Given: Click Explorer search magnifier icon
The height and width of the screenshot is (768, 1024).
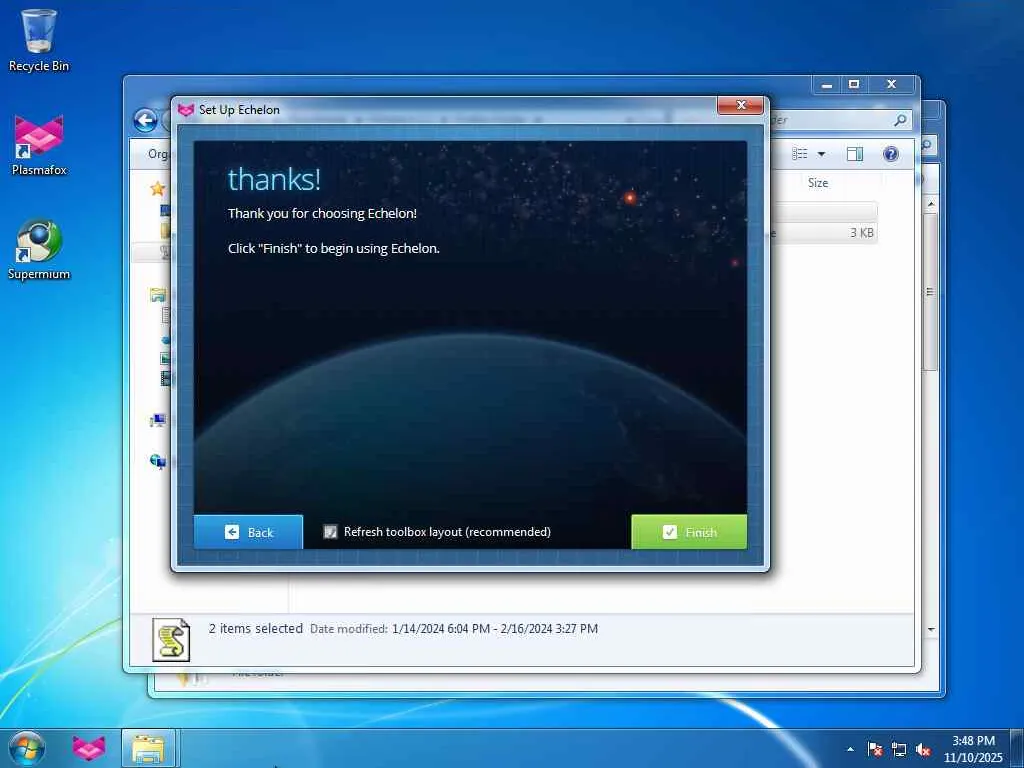Looking at the screenshot, I should (900, 120).
